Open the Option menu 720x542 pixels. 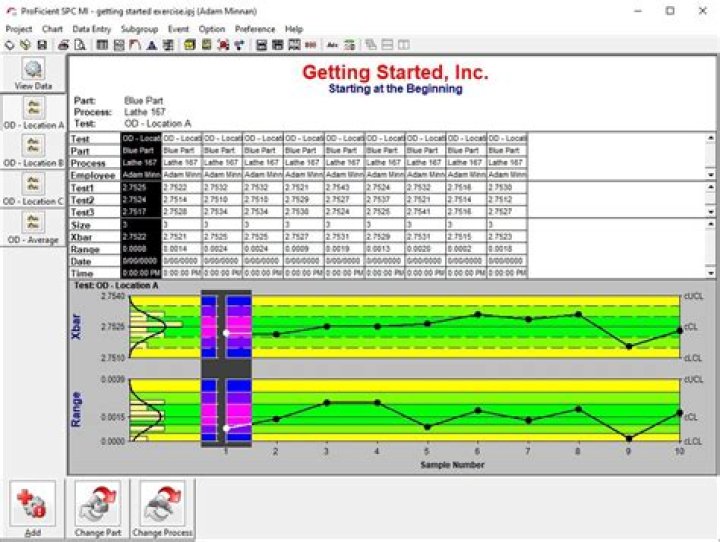[x=212, y=29]
